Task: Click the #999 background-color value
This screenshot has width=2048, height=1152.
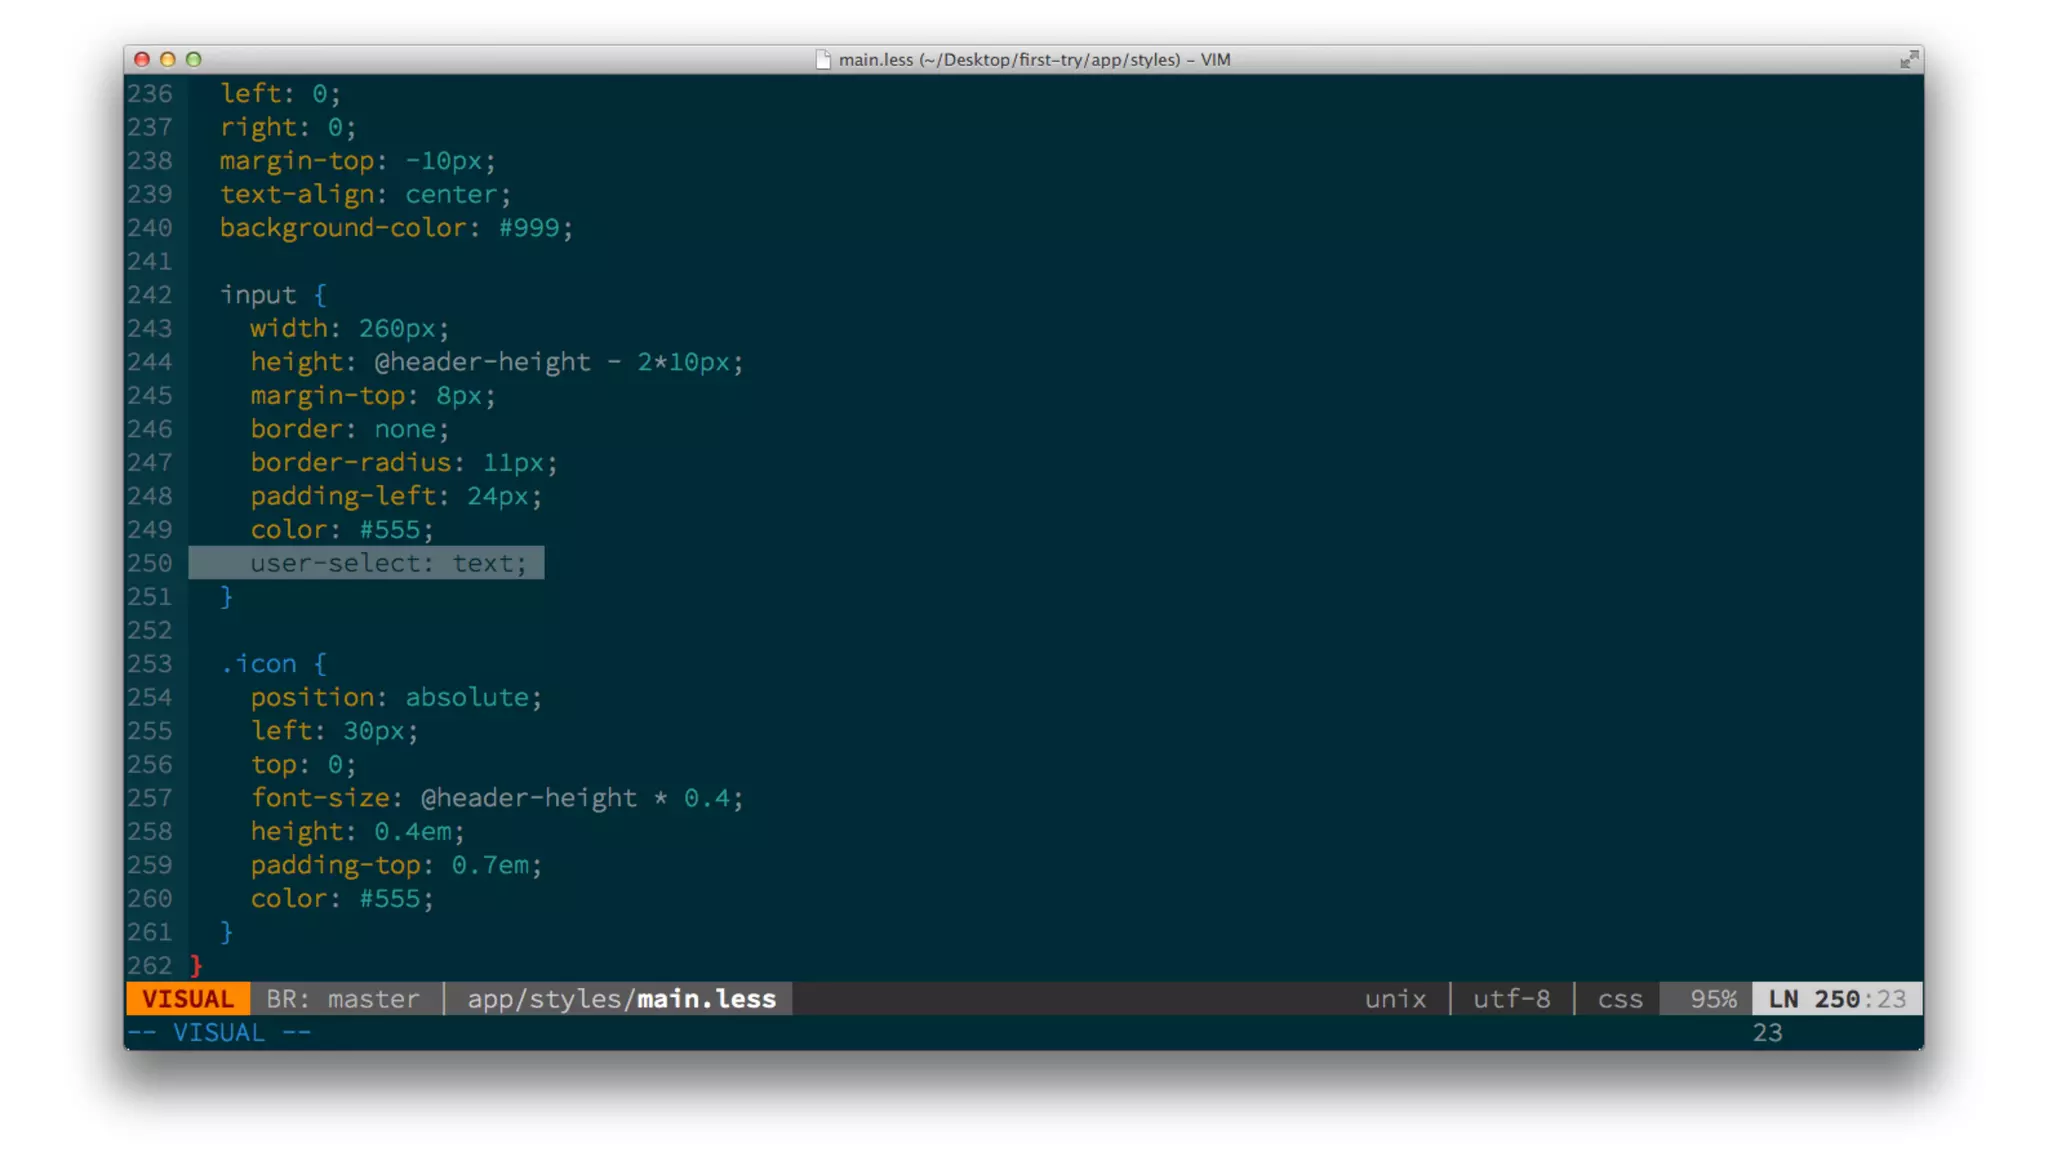Action: (x=529, y=228)
